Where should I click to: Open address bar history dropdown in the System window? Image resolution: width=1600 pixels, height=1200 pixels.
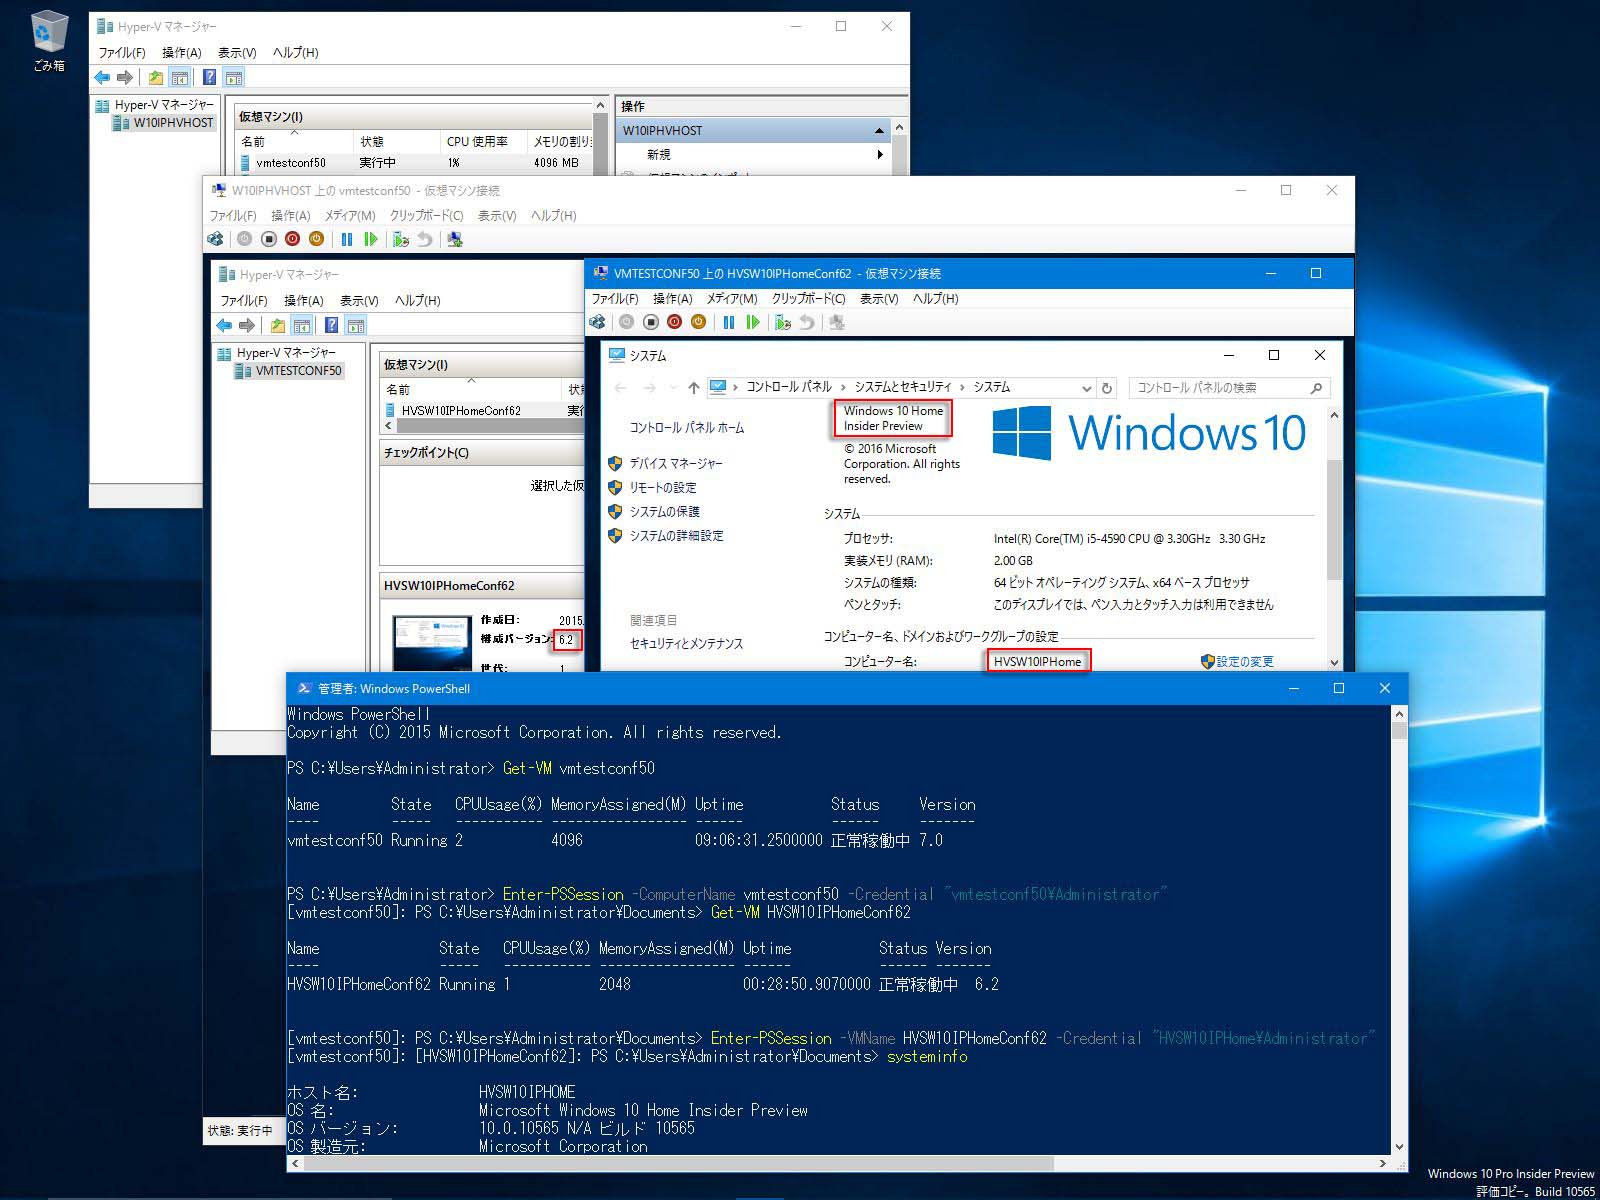point(1087,388)
